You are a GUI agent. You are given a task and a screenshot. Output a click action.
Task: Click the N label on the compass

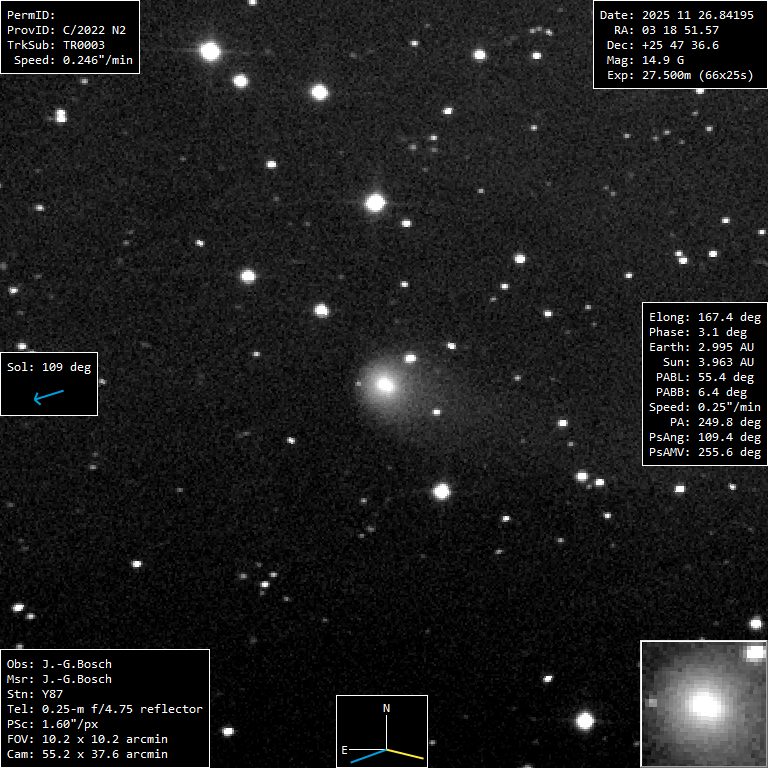coord(387,709)
